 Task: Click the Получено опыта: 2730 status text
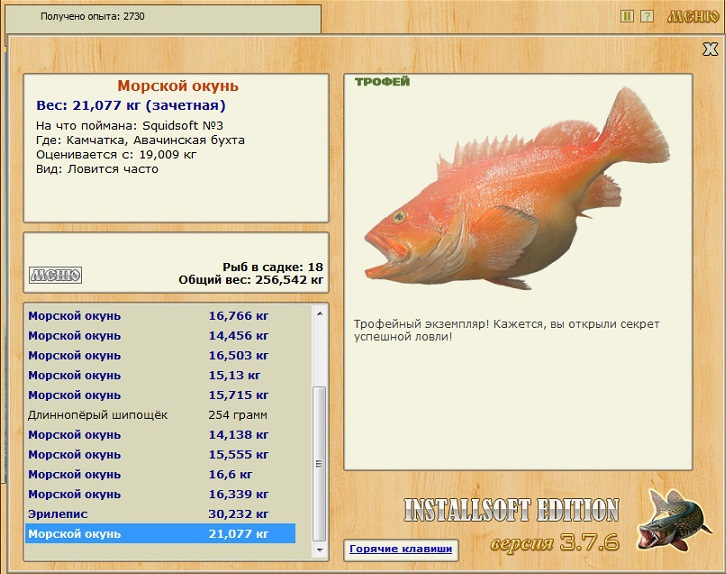(92, 17)
